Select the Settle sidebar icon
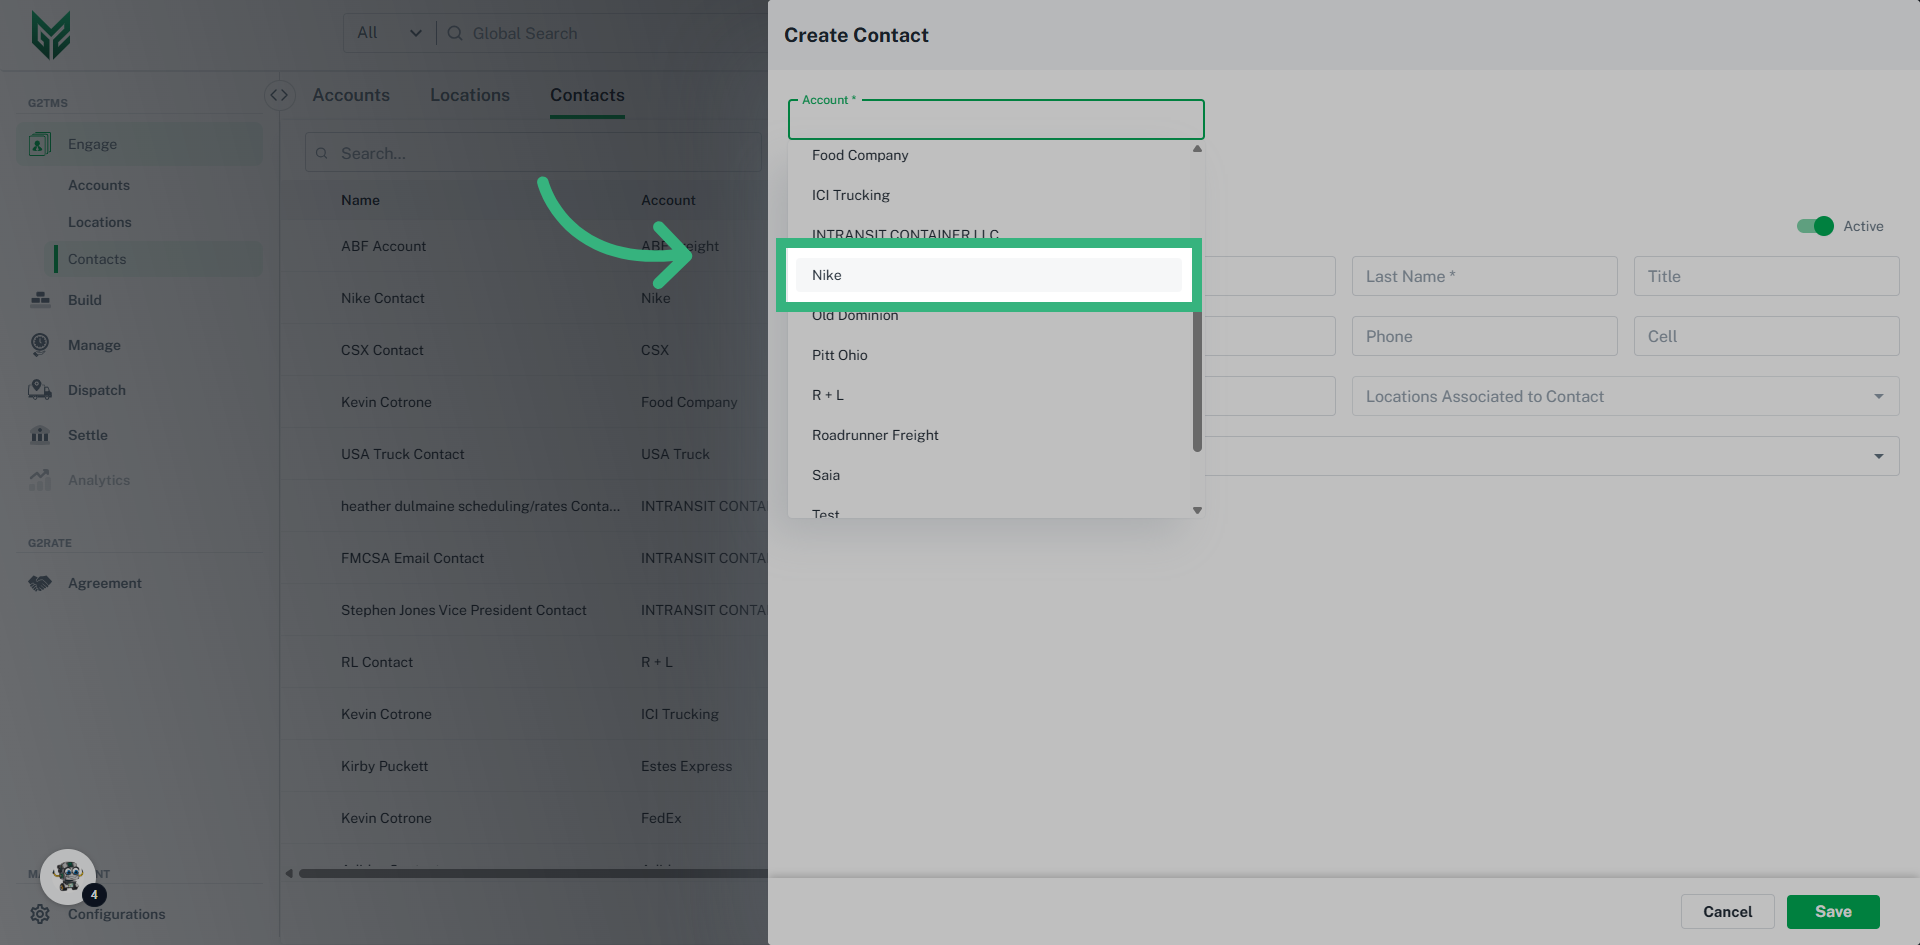Screen dimensions: 1920x945 [x=39, y=435]
